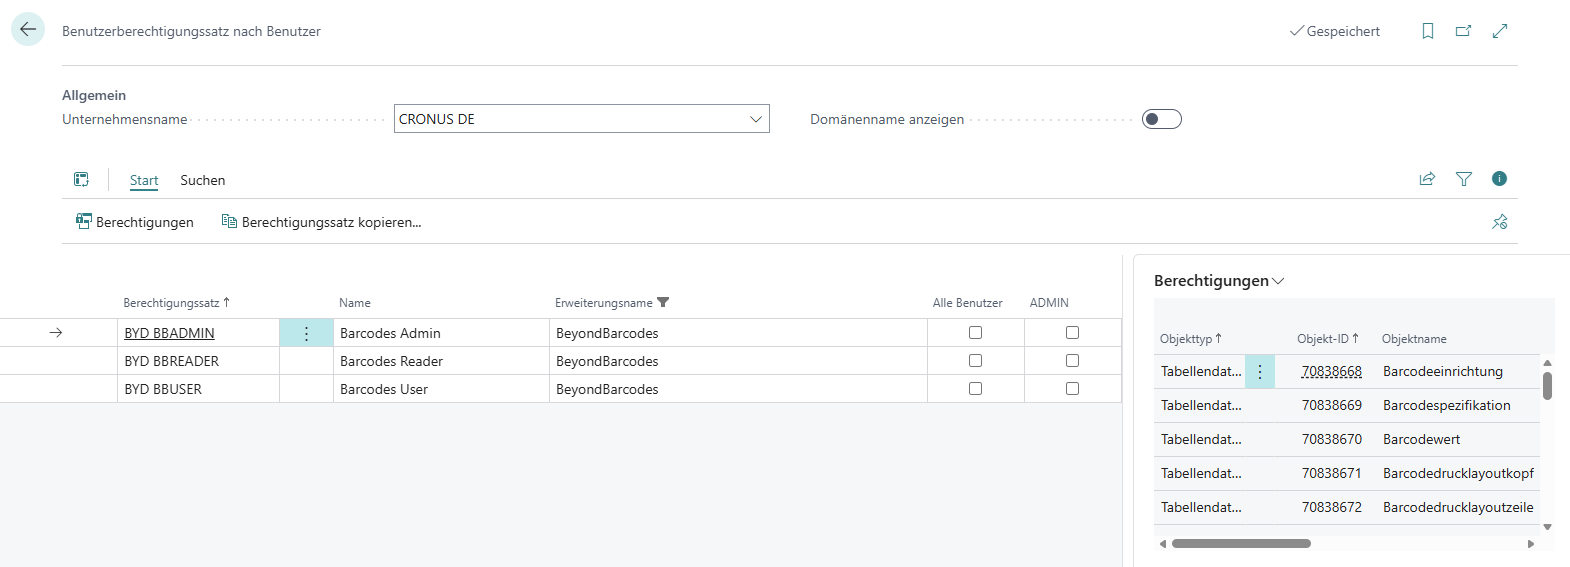
Task: Select BYD BBUSER cell
Action: [x=198, y=389]
